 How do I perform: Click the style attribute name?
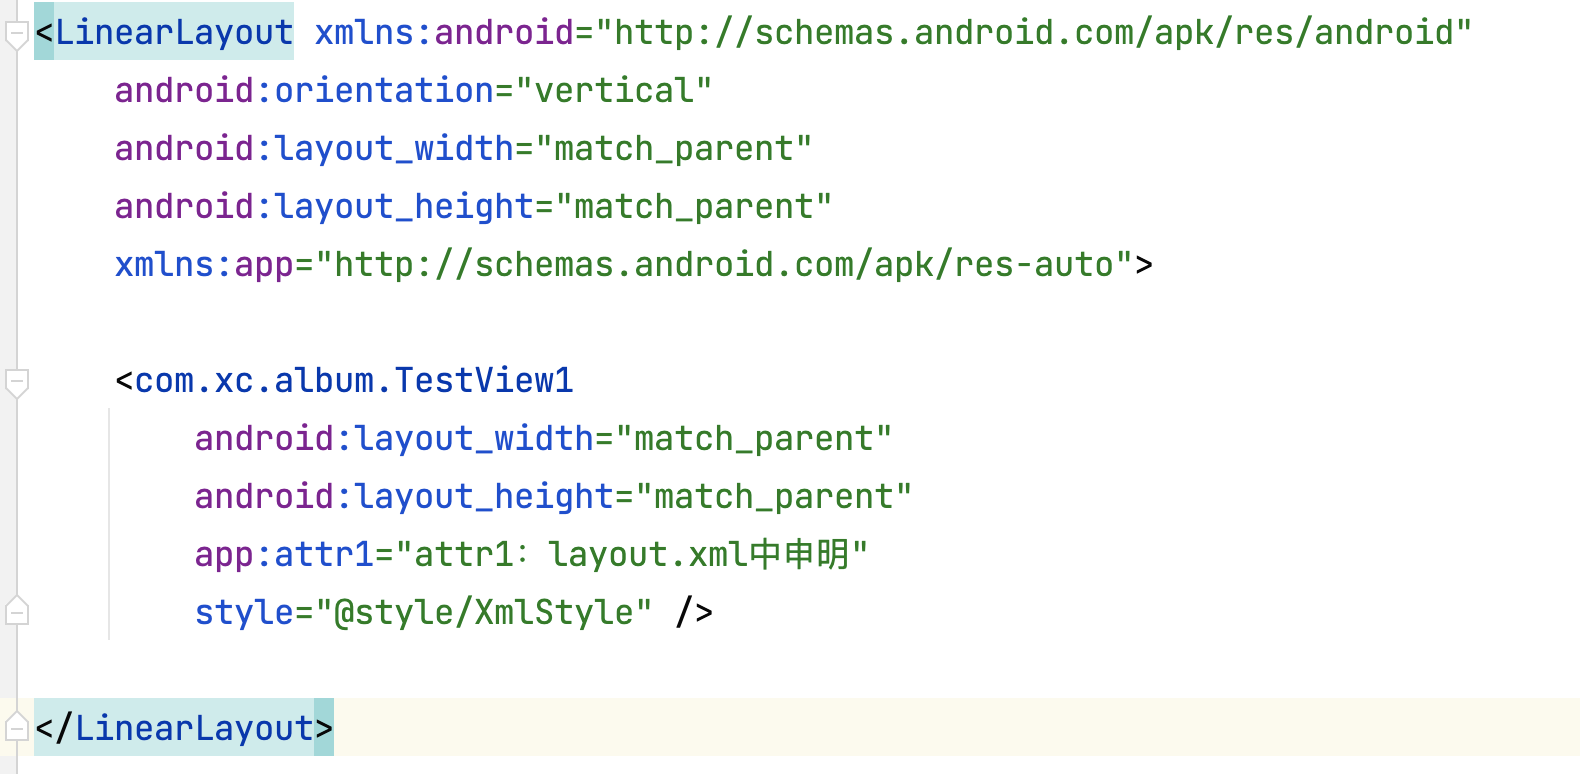pyautogui.click(x=244, y=612)
